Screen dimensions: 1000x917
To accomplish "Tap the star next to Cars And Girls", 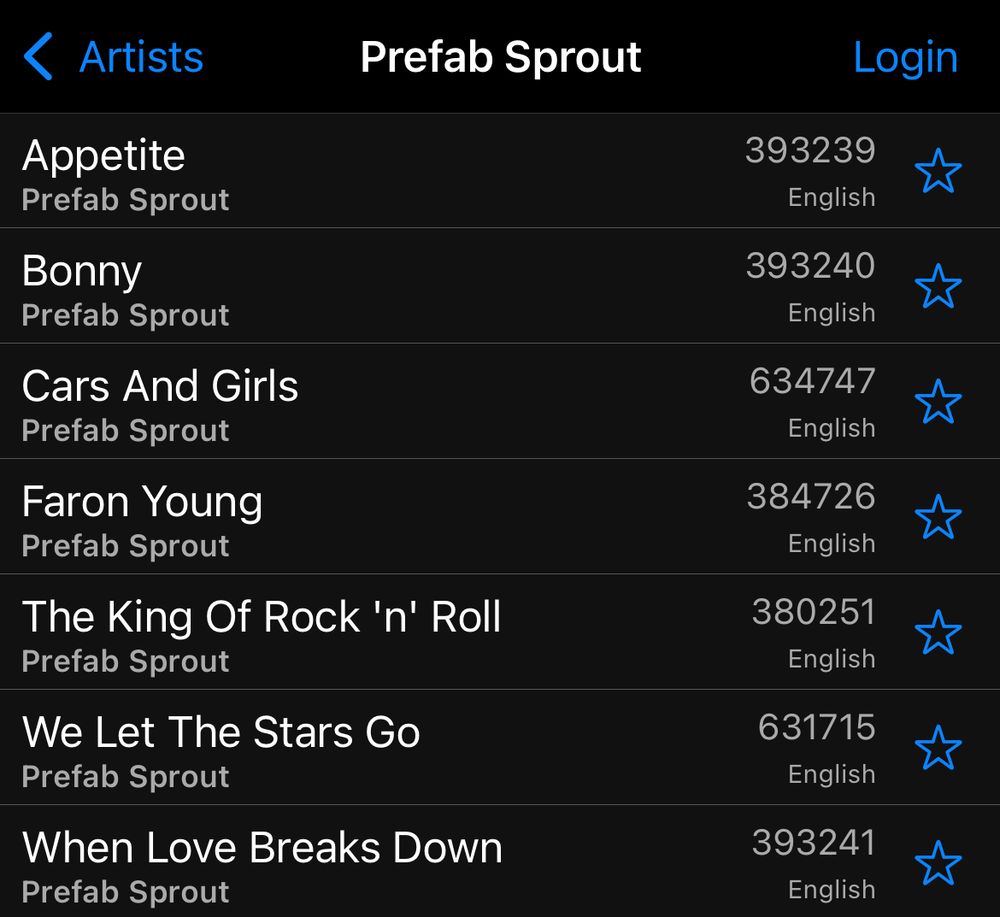I will [940, 401].
